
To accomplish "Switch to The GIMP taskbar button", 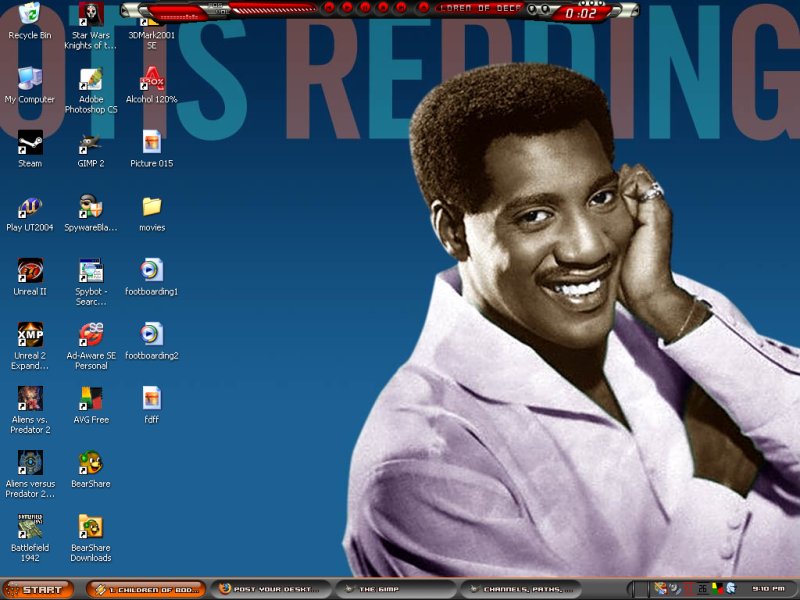I will coord(395,590).
